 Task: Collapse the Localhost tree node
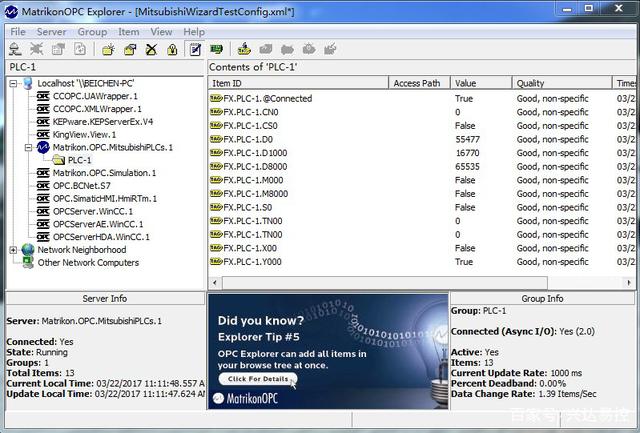(13, 83)
